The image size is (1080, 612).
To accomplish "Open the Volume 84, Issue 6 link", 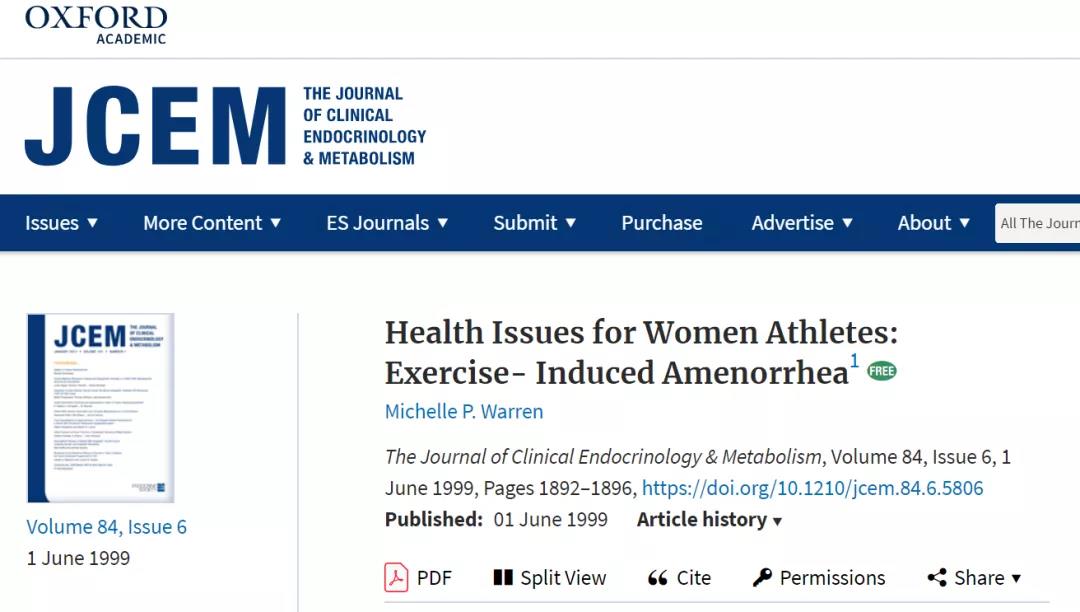I will point(106,527).
